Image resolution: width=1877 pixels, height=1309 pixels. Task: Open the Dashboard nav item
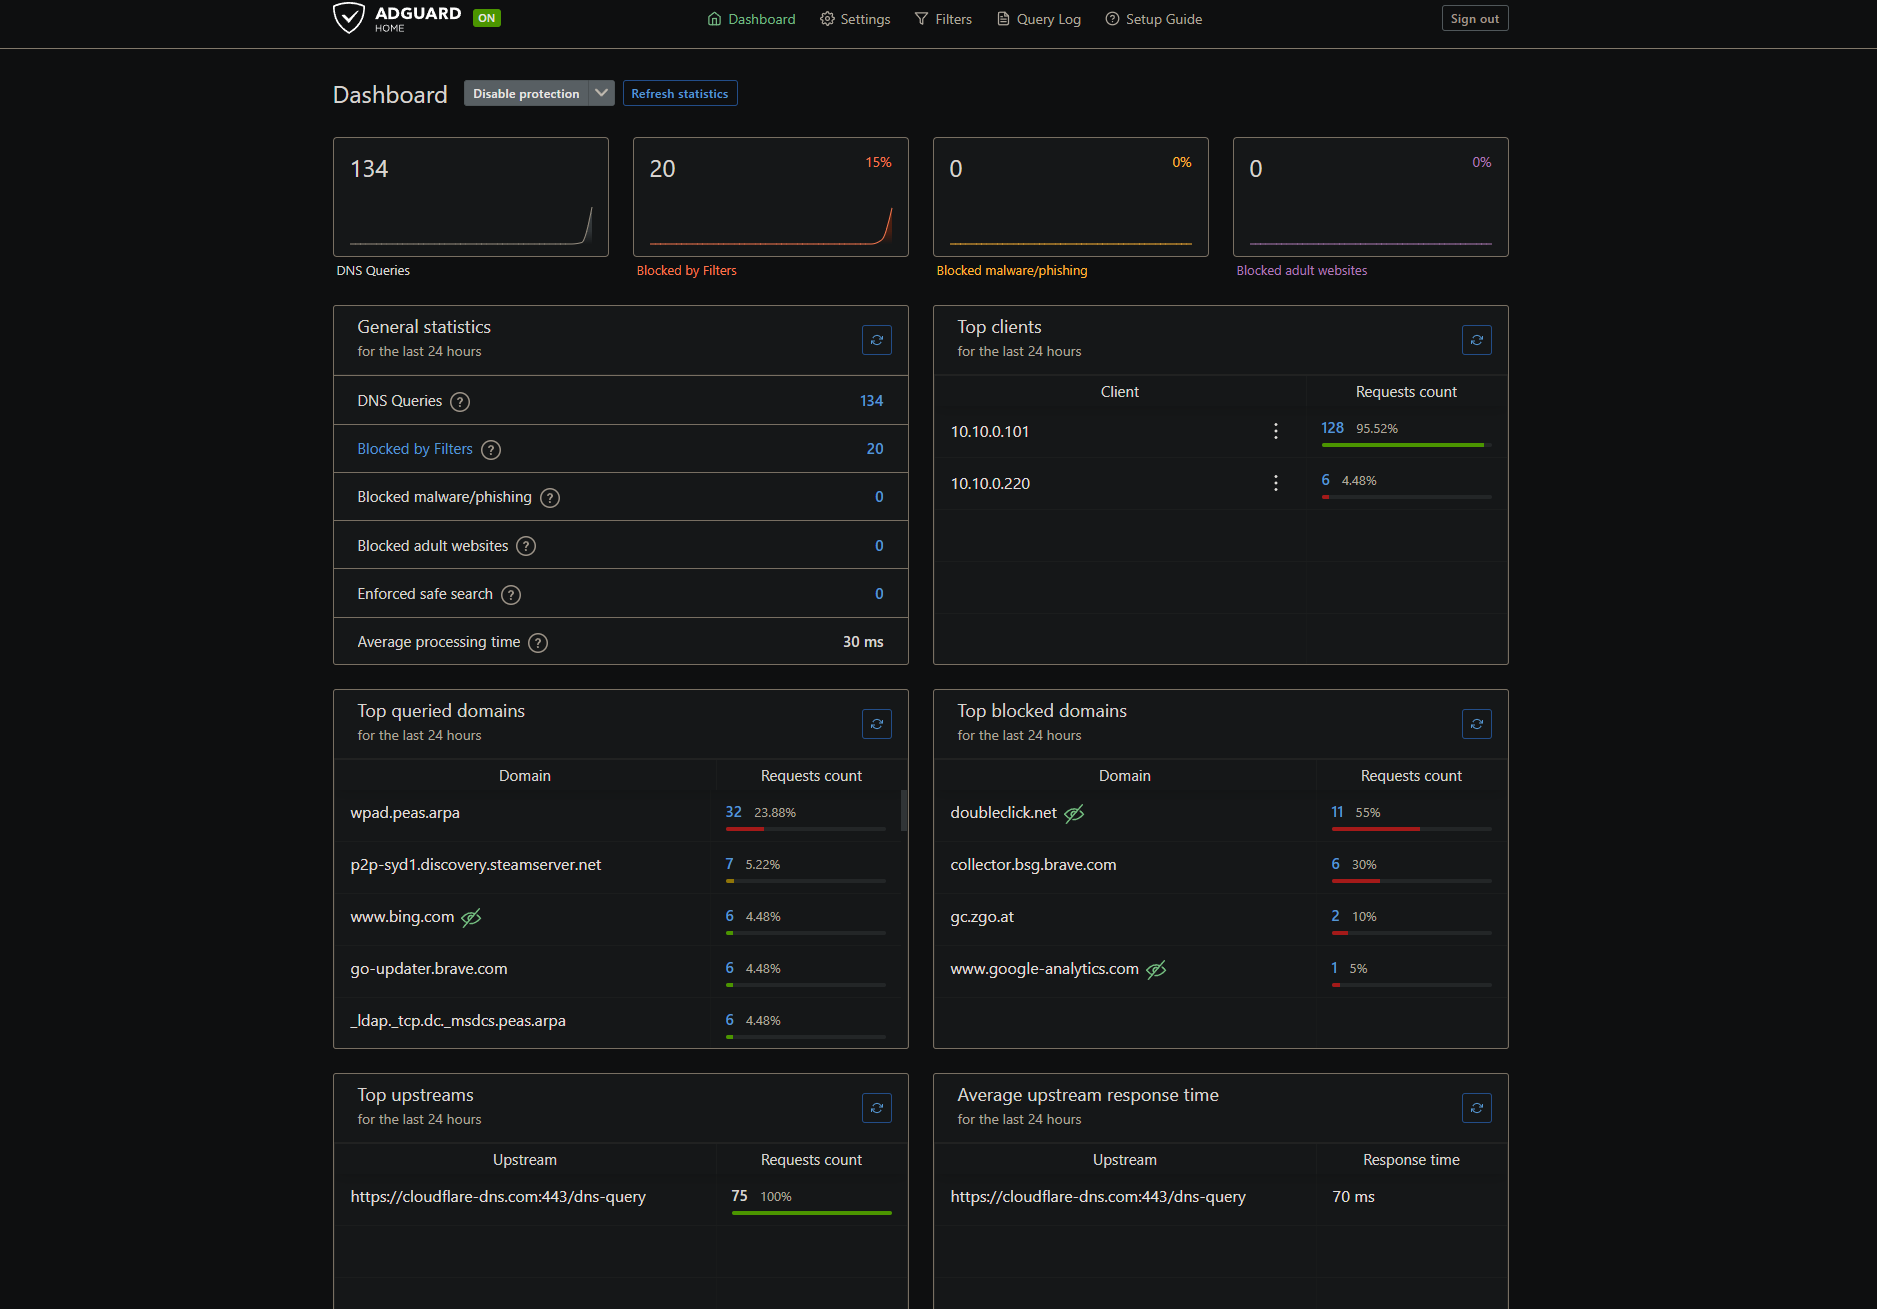click(x=751, y=19)
